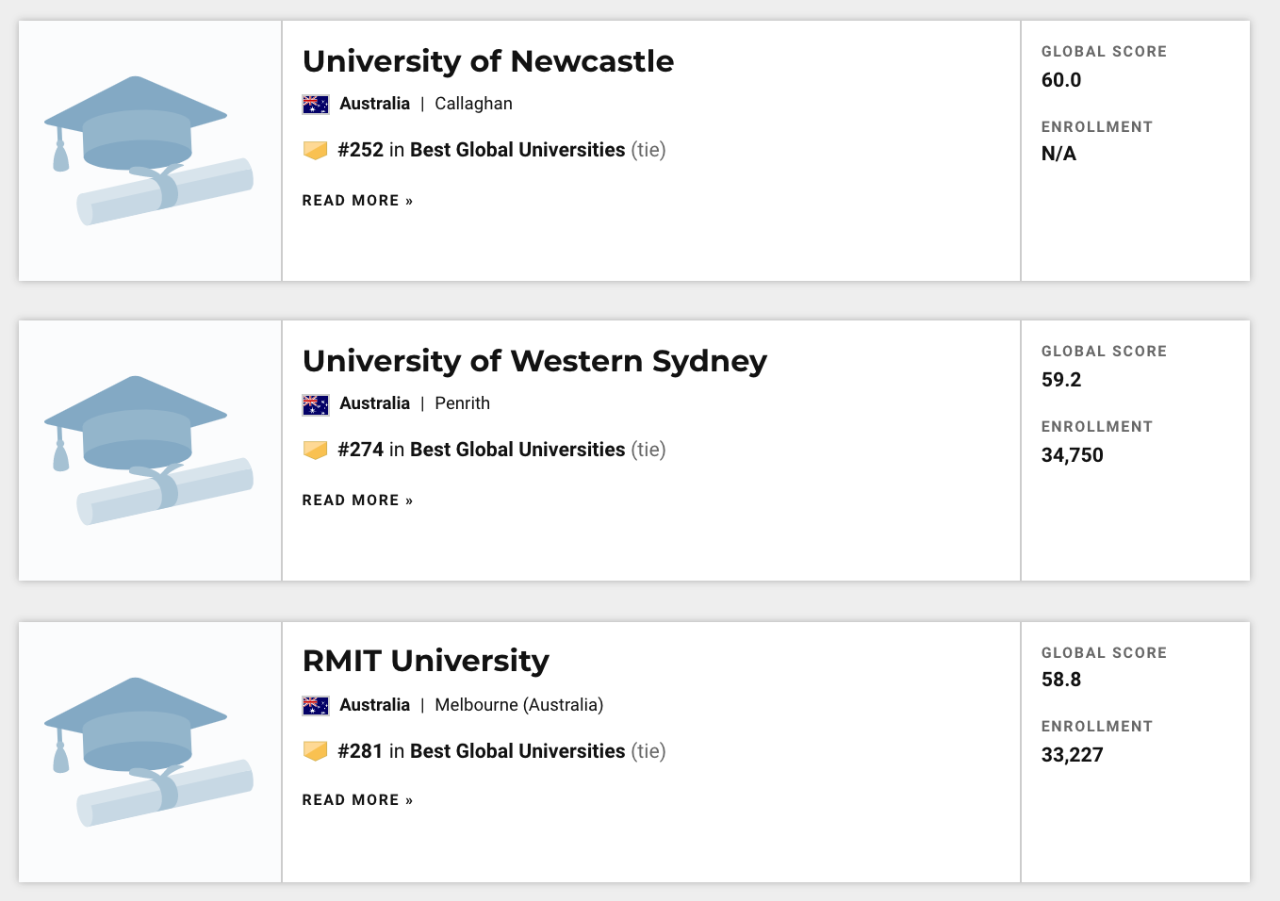This screenshot has height=901, width=1280.
Task: Click Read More under RMIT University
Action: (x=357, y=800)
